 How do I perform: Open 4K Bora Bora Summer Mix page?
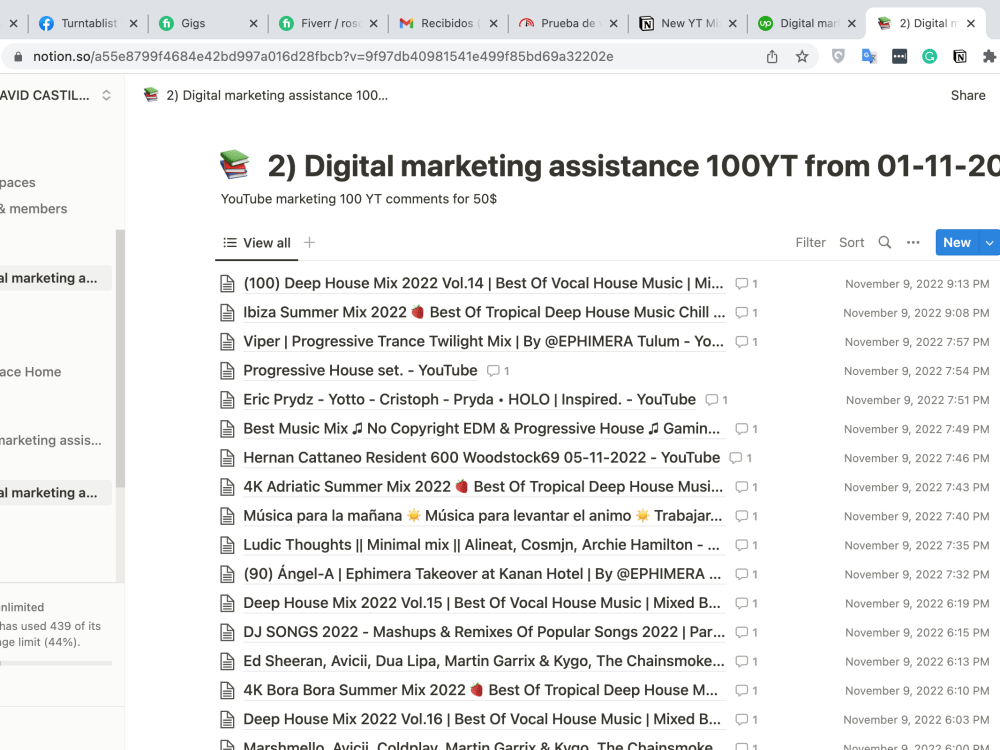coord(480,690)
